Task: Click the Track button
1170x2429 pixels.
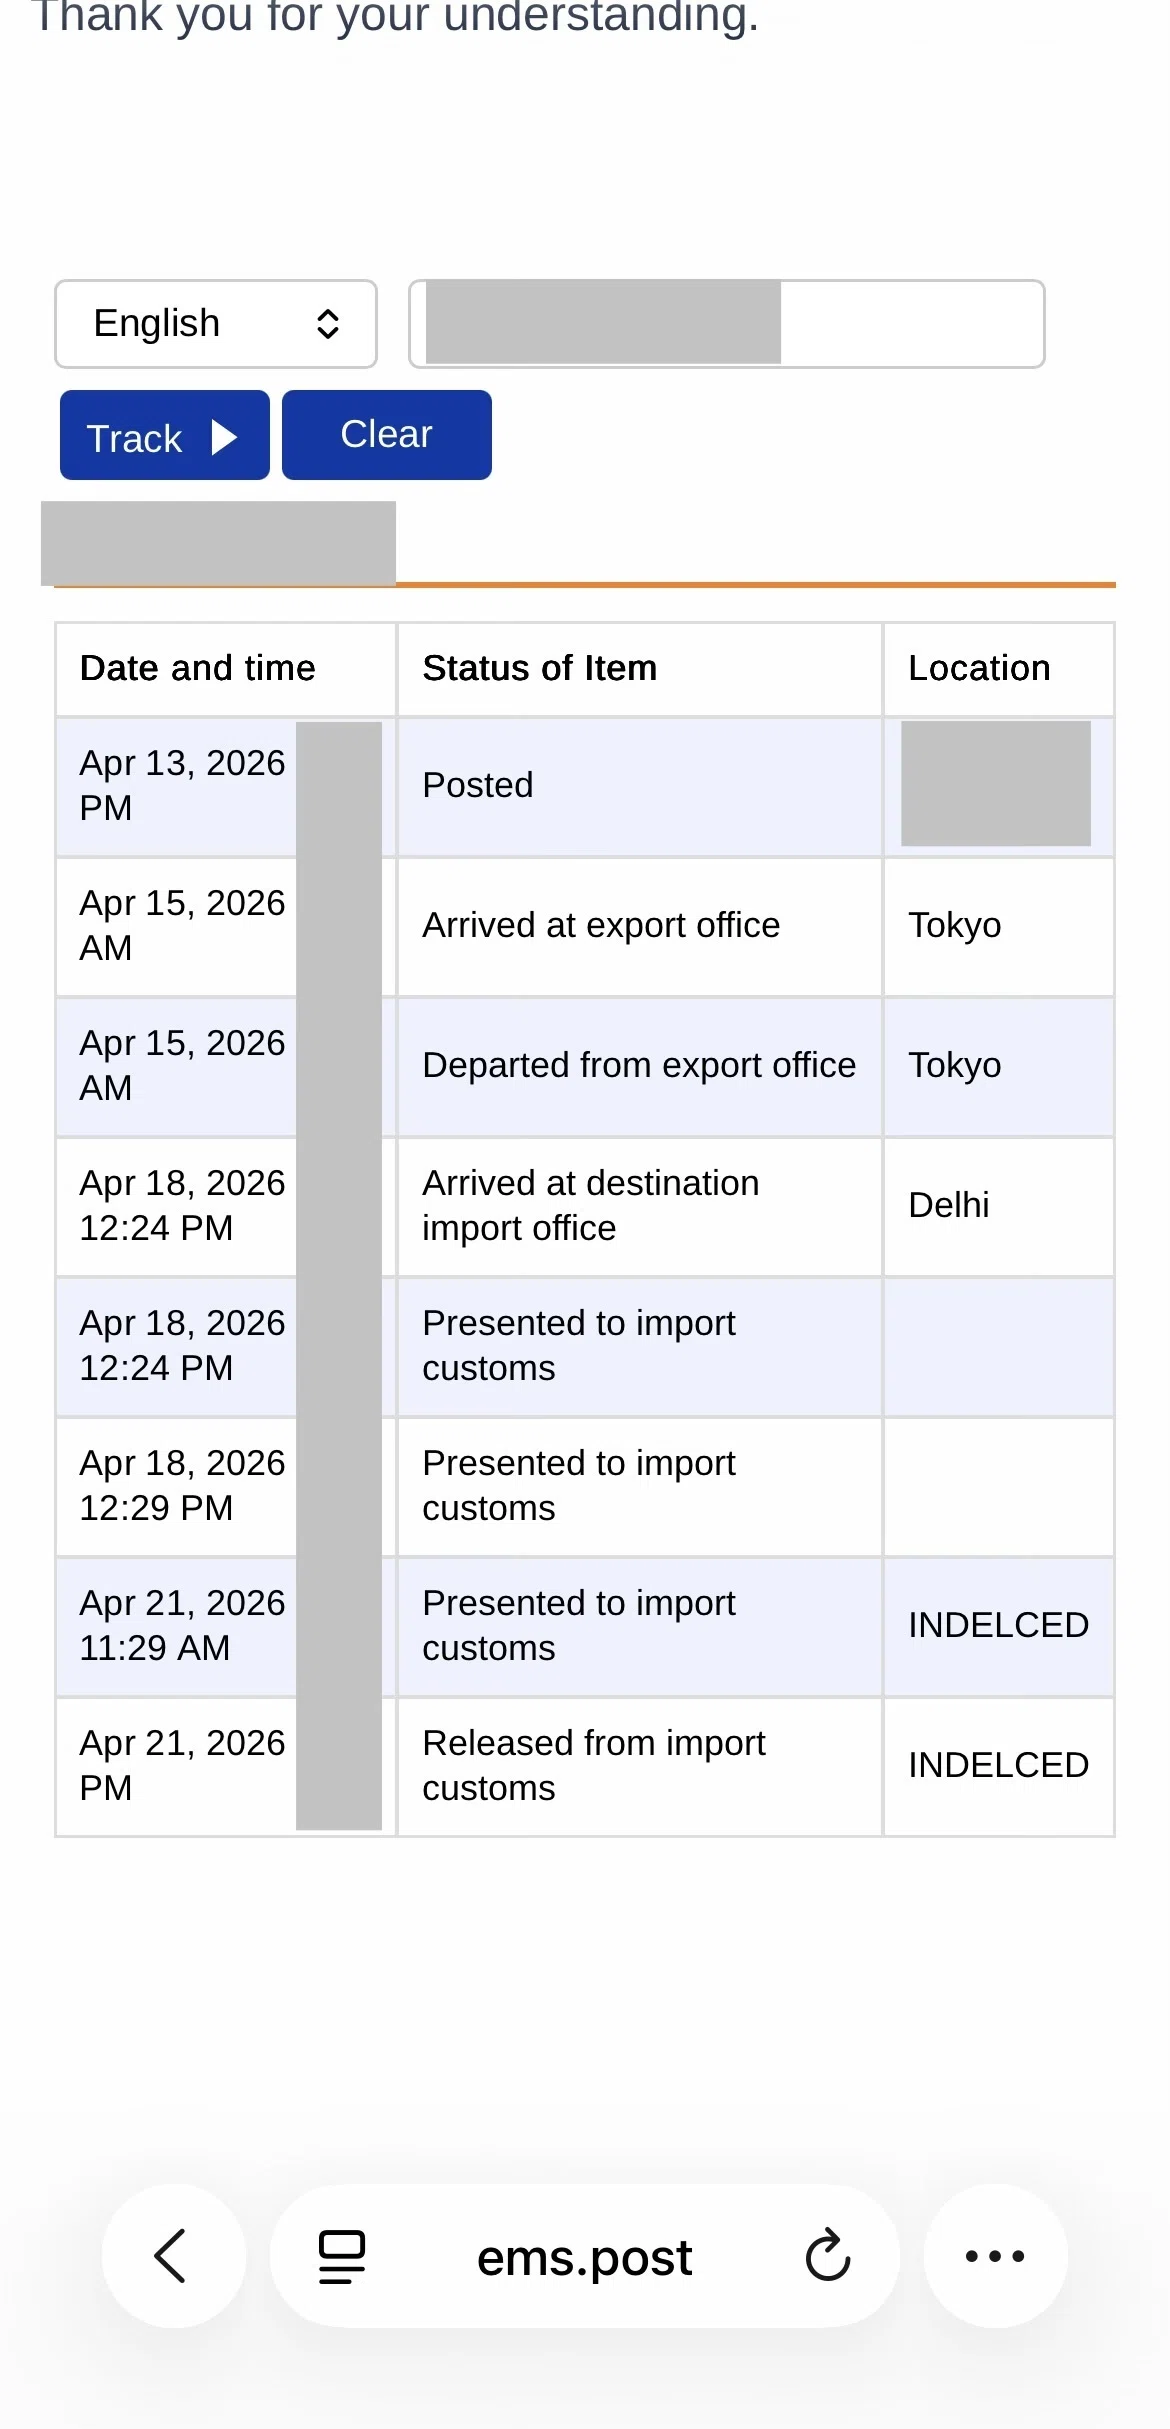Action: (165, 435)
